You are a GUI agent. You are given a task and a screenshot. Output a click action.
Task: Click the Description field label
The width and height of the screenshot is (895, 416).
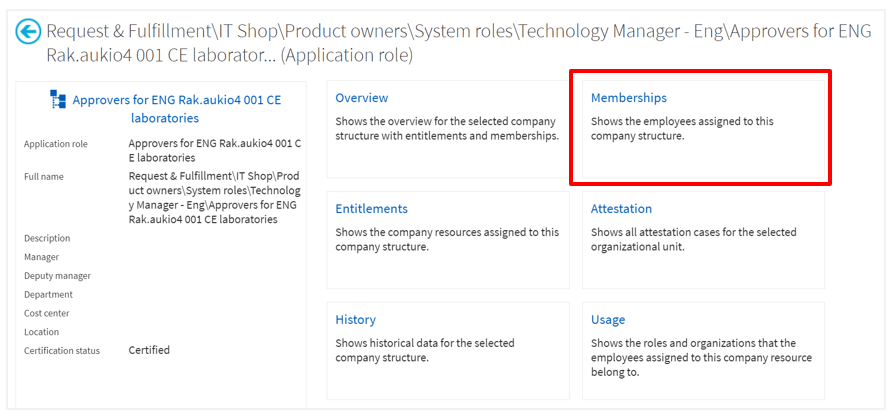(x=47, y=238)
